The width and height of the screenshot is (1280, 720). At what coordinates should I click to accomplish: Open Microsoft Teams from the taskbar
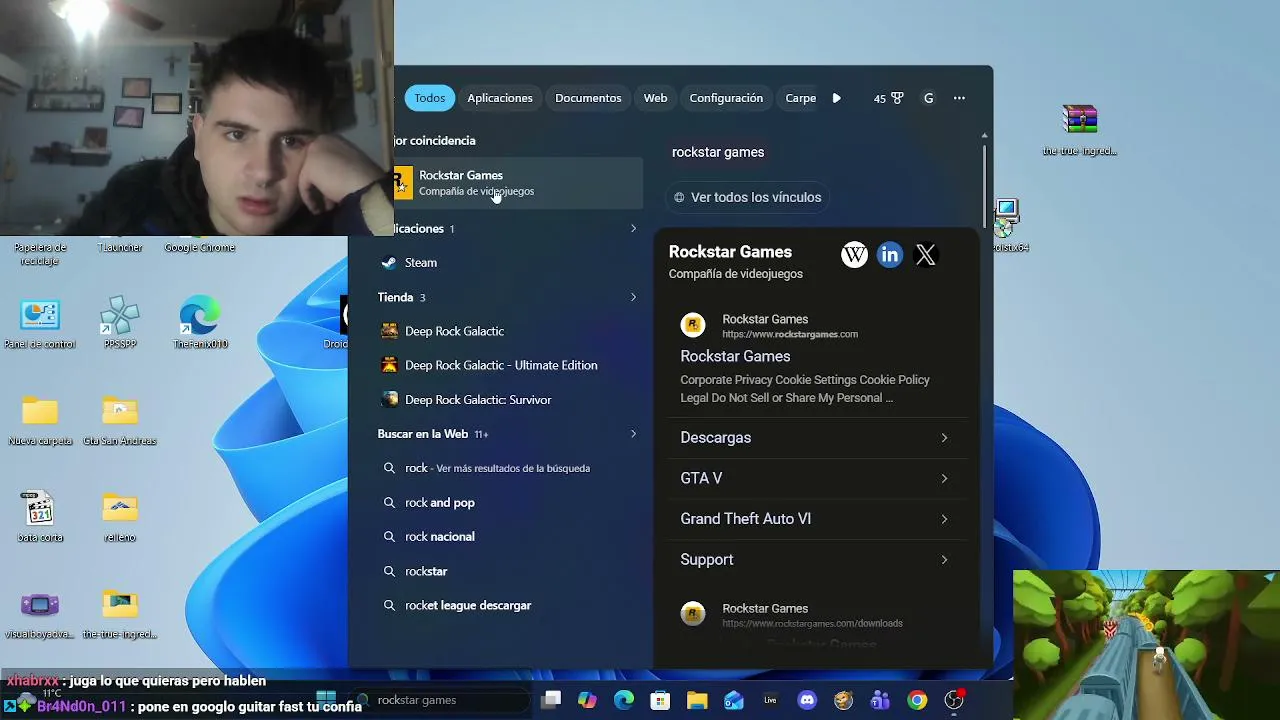pos(880,700)
